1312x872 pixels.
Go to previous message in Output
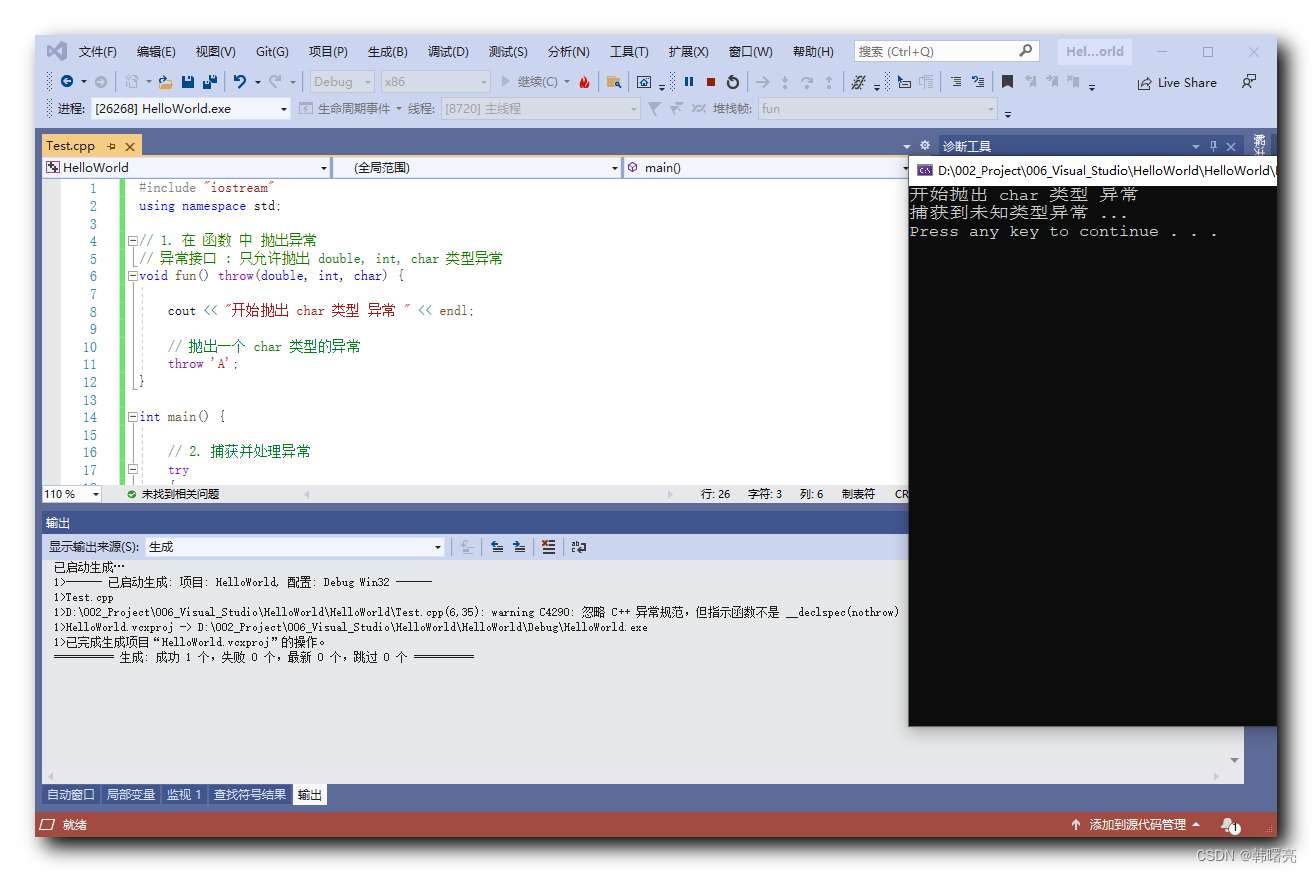pos(497,547)
